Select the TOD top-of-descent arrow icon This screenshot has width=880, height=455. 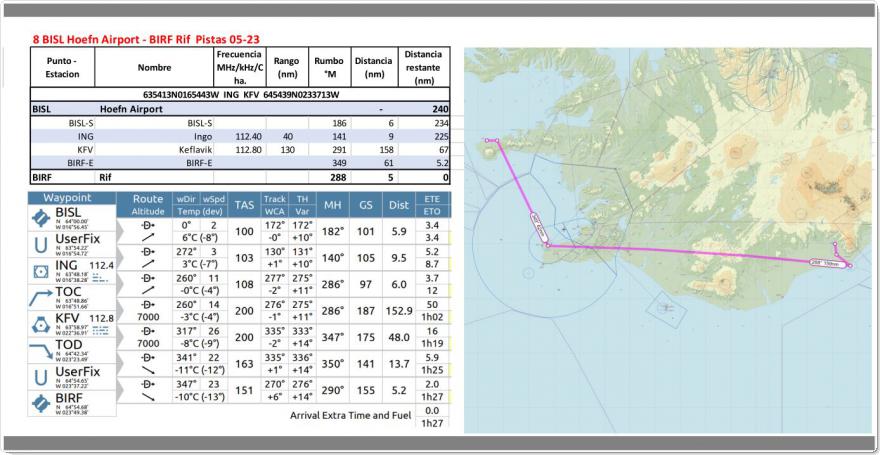41,351
